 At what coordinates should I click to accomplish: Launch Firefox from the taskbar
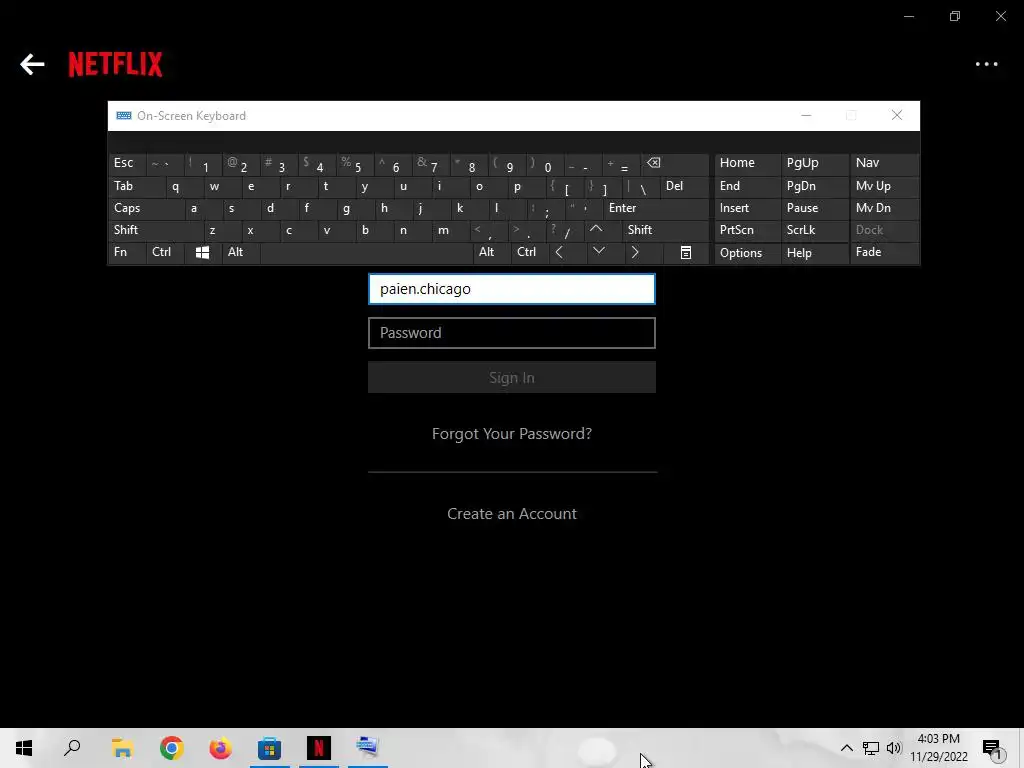(220, 748)
